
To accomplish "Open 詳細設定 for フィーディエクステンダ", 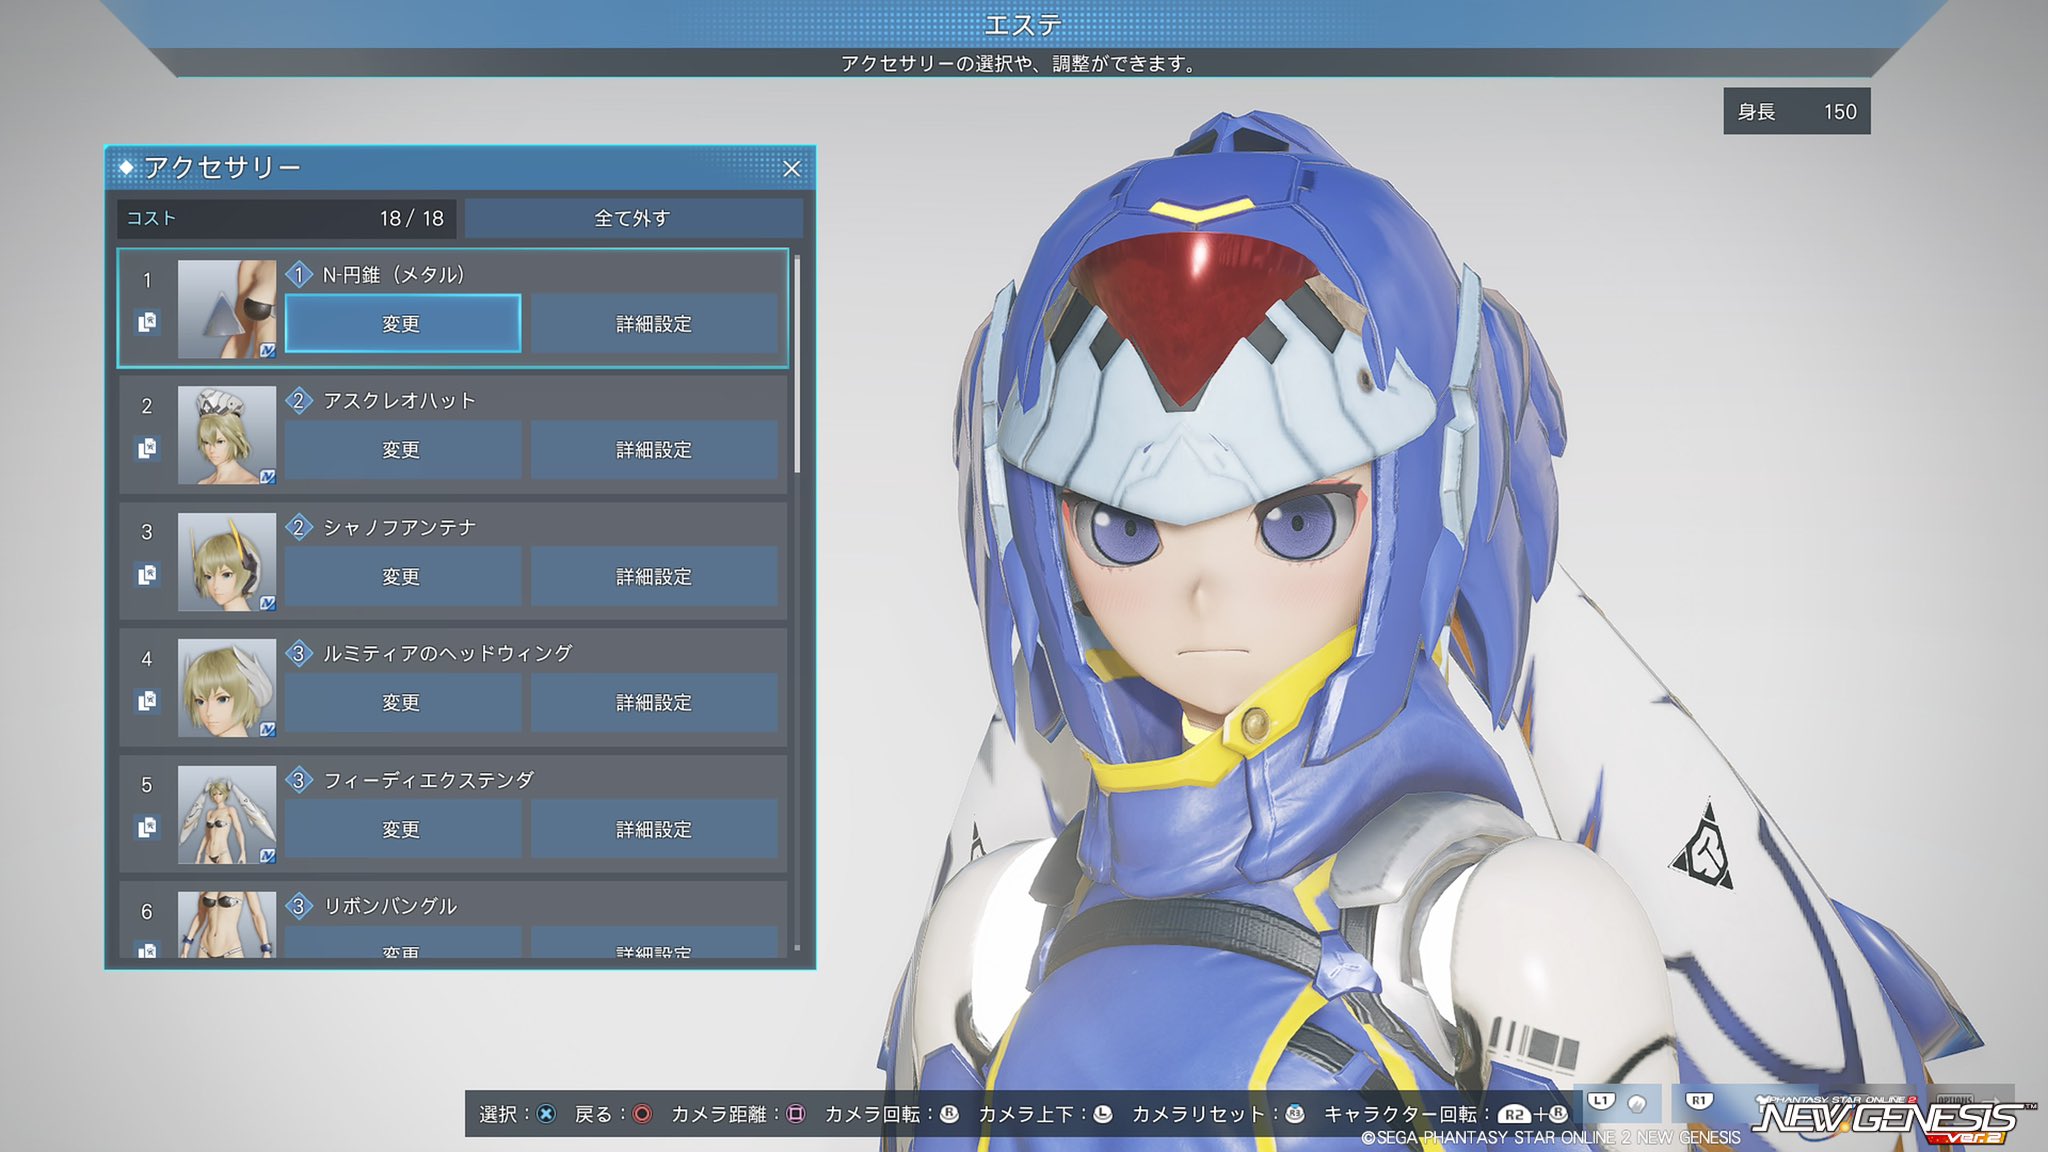I will point(654,829).
